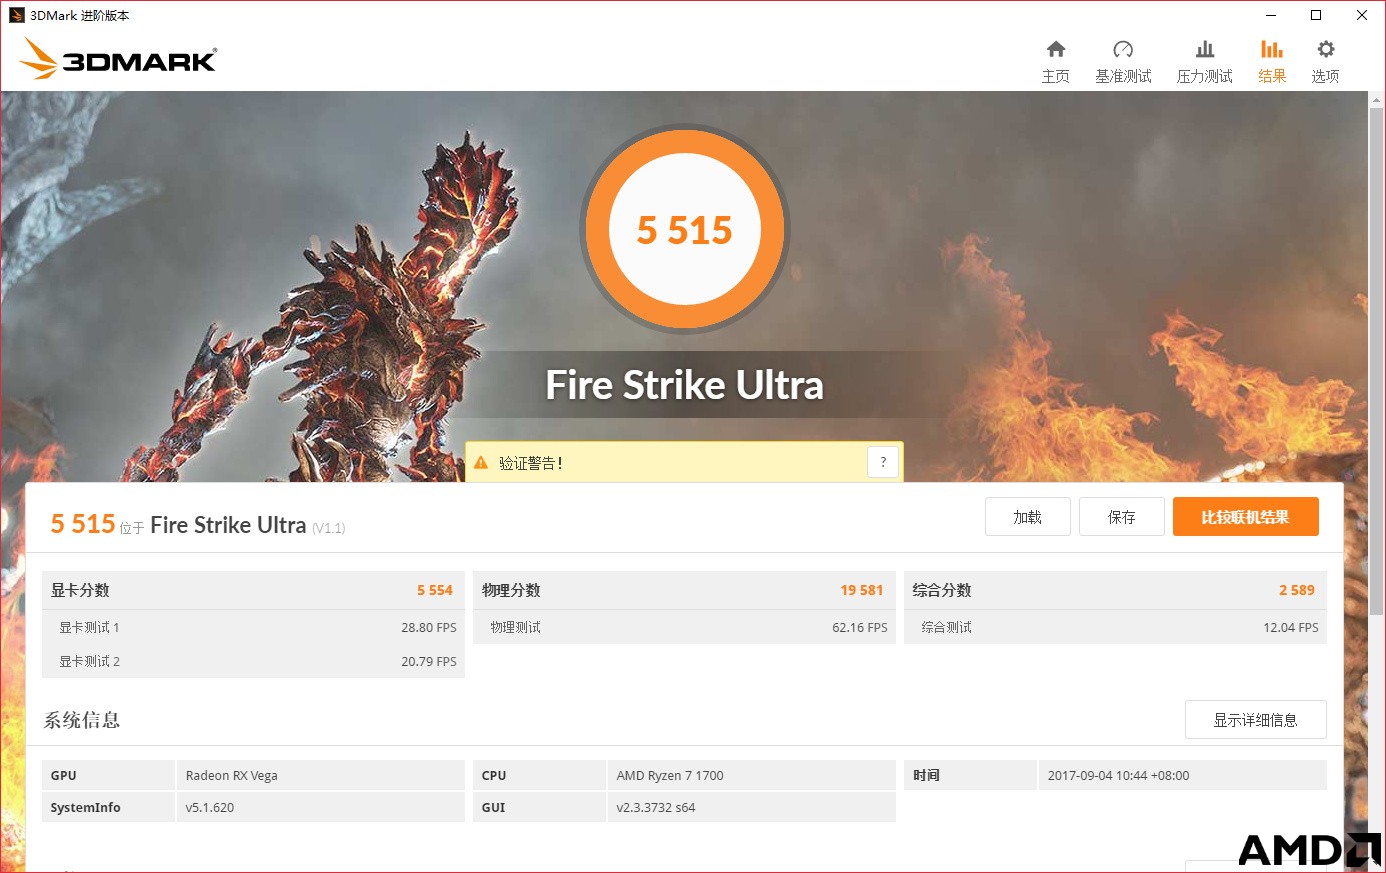Click the Load (加载) button

pyautogui.click(x=1028, y=517)
